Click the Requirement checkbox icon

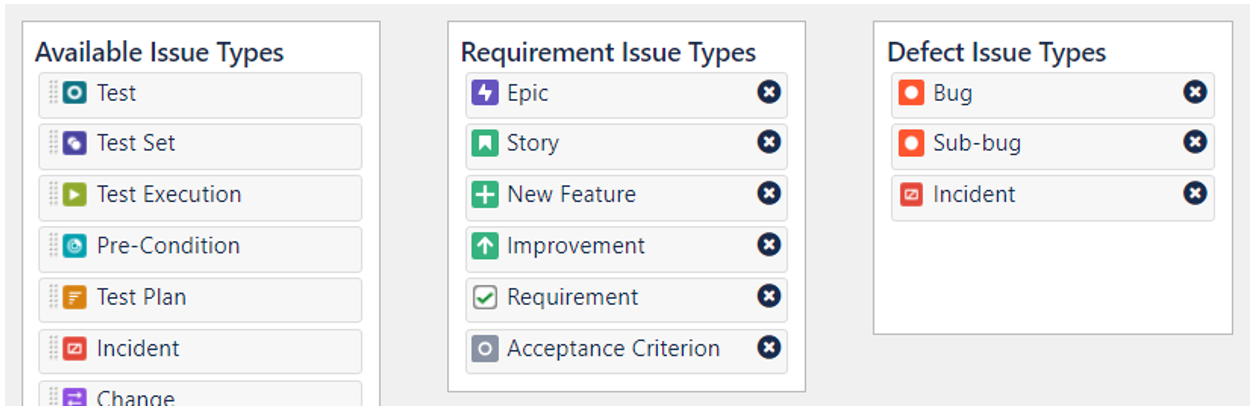(484, 298)
